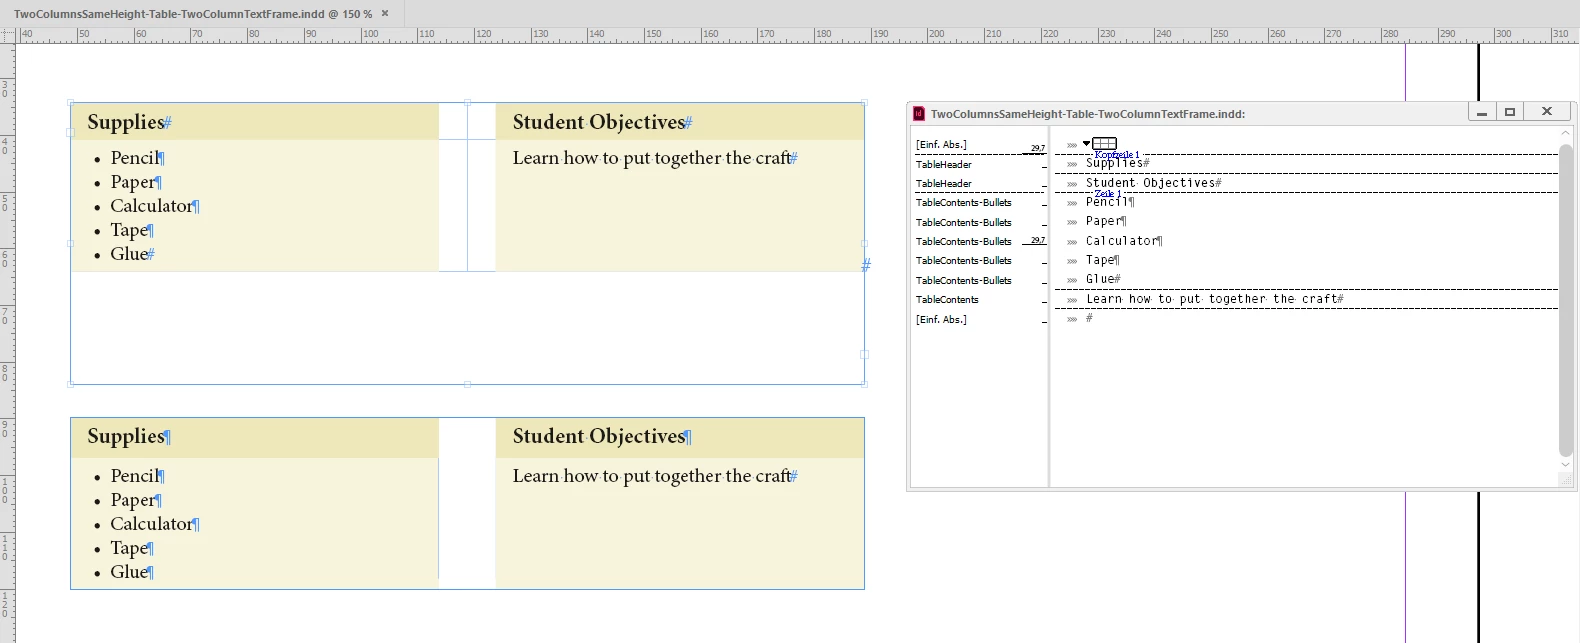Click the TableContents style label
This screenshot has width=1580, height=643.
click(x=948, y=300)
